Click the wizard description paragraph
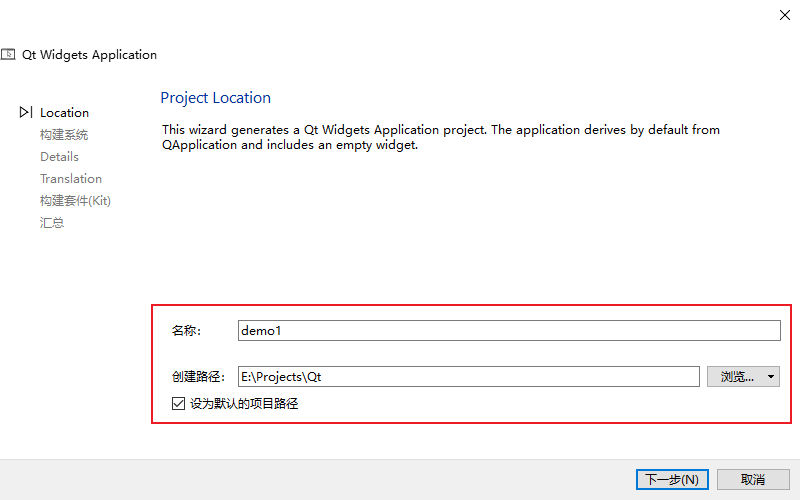This screenshot has width=800, height=500. (440, 137)
